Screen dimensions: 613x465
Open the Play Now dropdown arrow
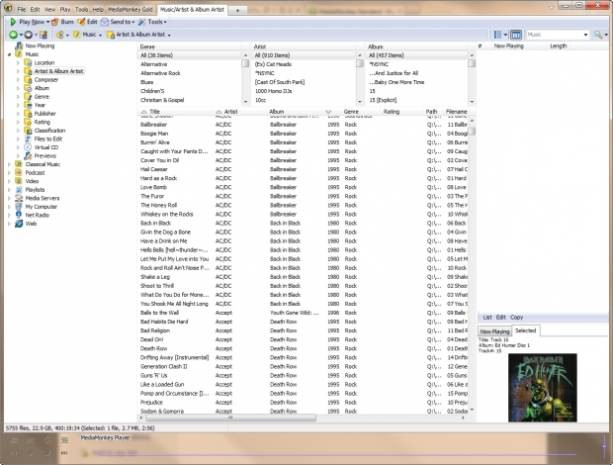point(48,22)
